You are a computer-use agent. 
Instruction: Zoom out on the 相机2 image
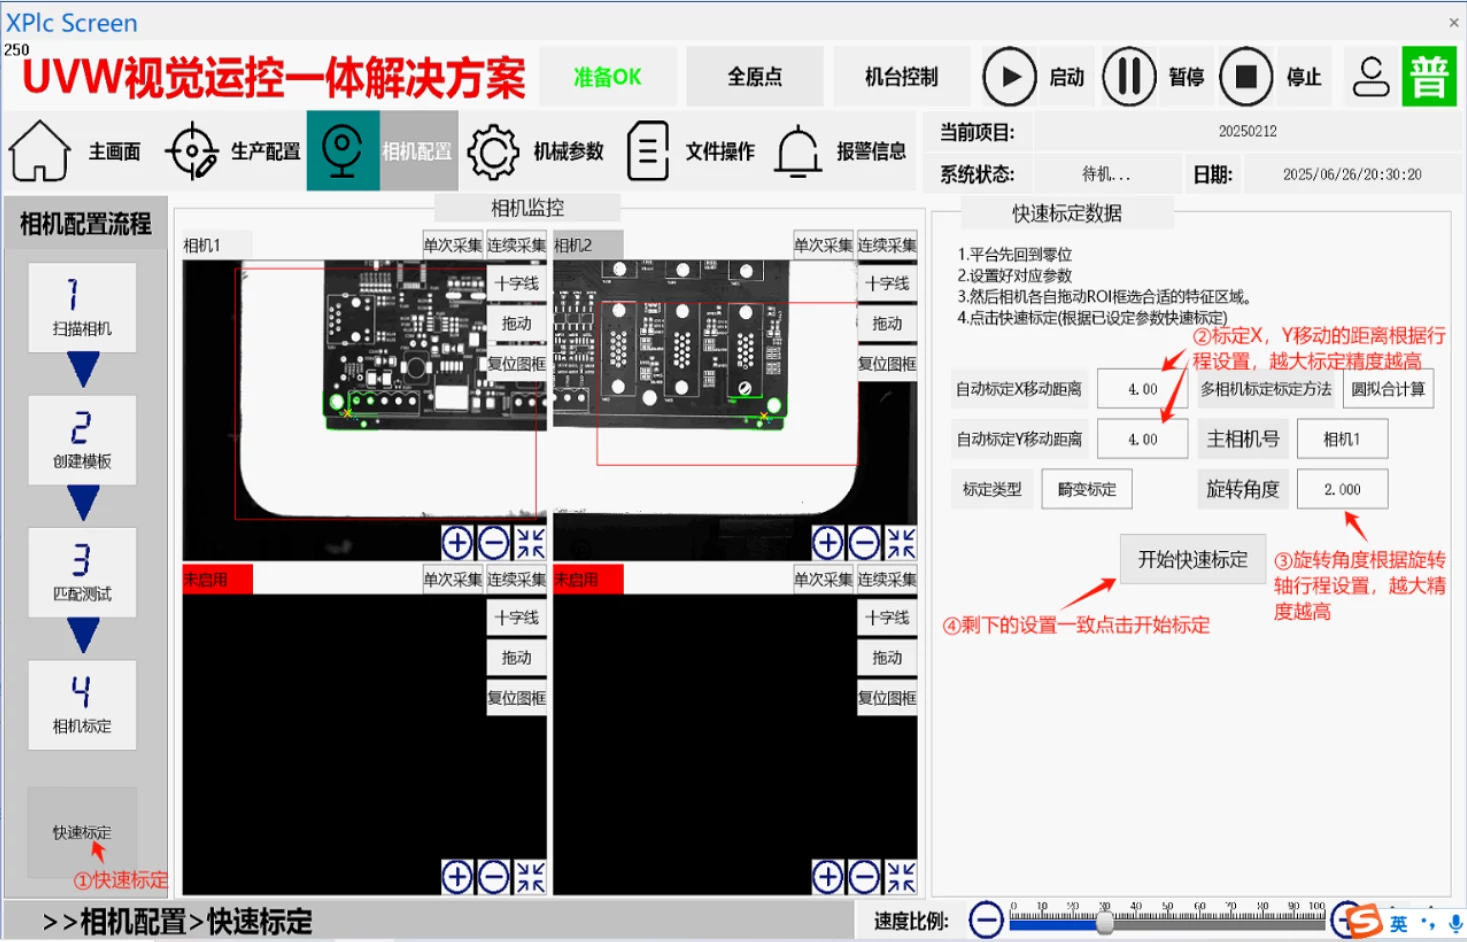click(x=864, y=543)
